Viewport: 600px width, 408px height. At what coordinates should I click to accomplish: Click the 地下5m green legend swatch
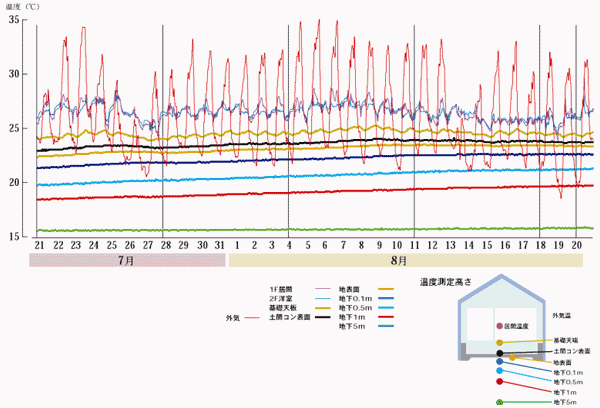[386, 326]
